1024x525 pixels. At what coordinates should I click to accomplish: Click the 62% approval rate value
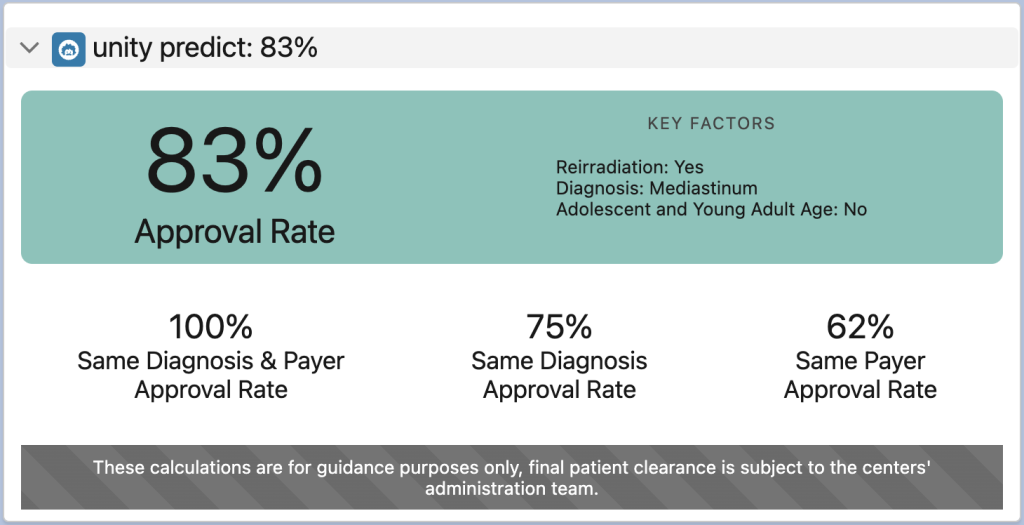(860, 327)
